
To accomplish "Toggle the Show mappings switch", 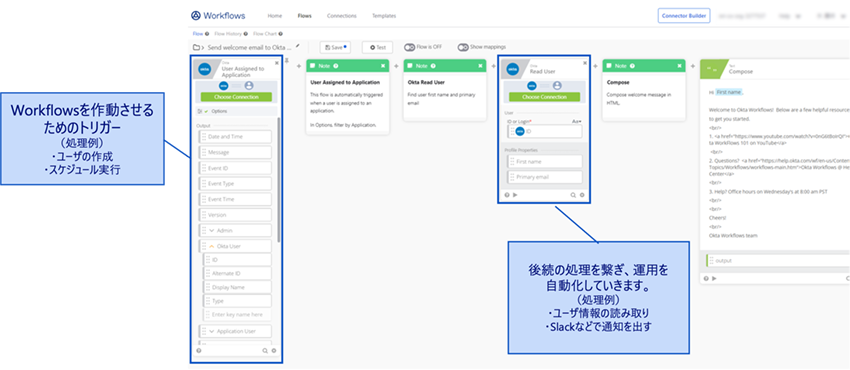I will [463, 47].
